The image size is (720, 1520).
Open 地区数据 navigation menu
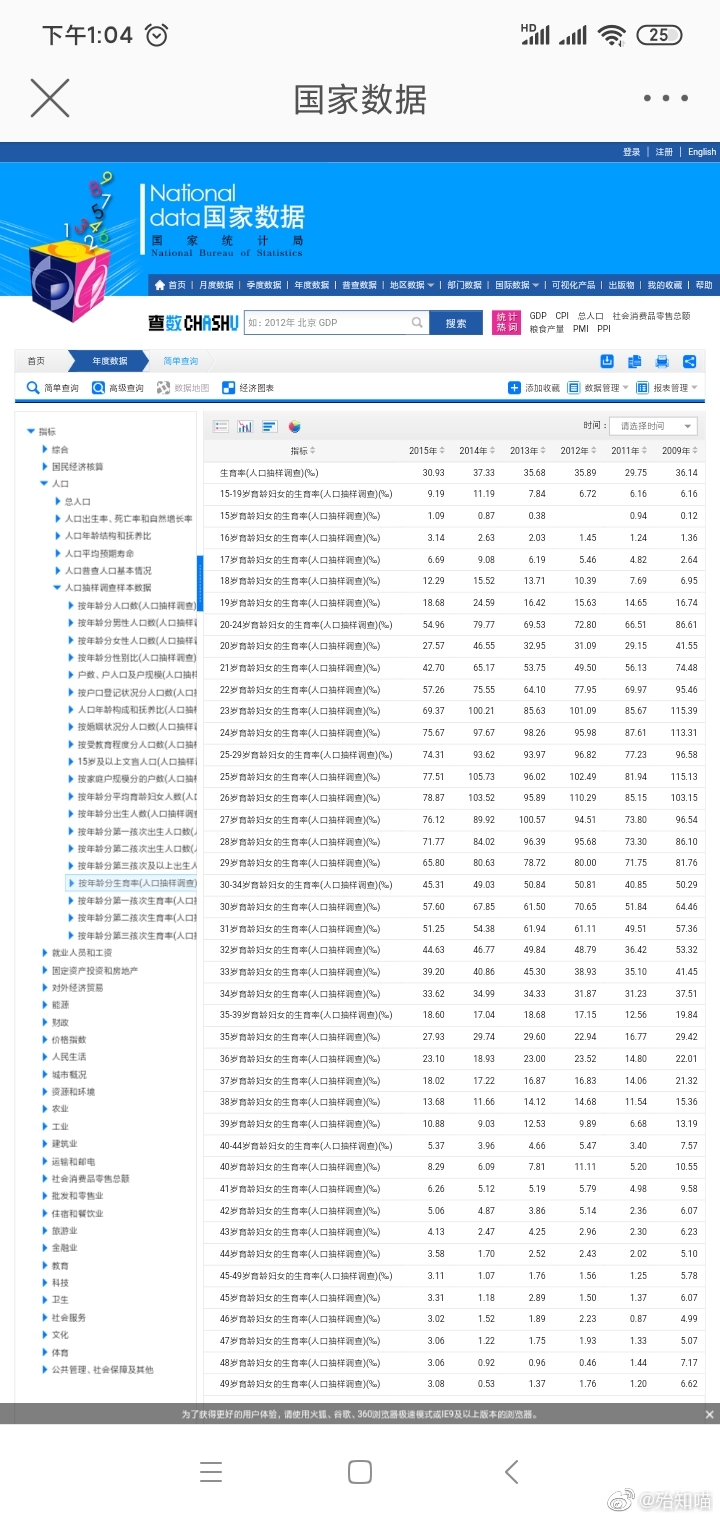pos(411,285)
